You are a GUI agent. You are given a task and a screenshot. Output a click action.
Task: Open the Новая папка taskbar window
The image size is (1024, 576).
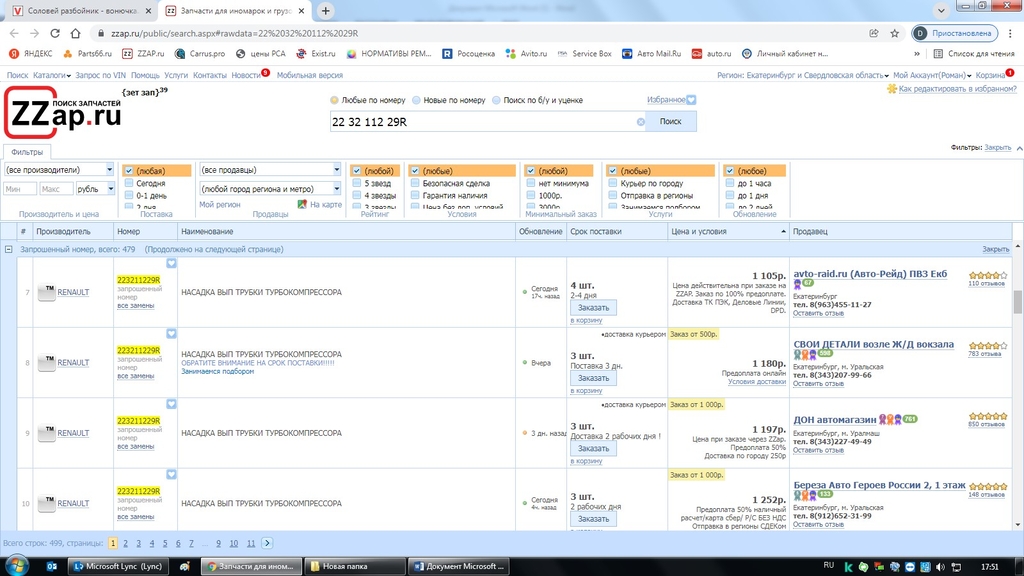[355, 566]
